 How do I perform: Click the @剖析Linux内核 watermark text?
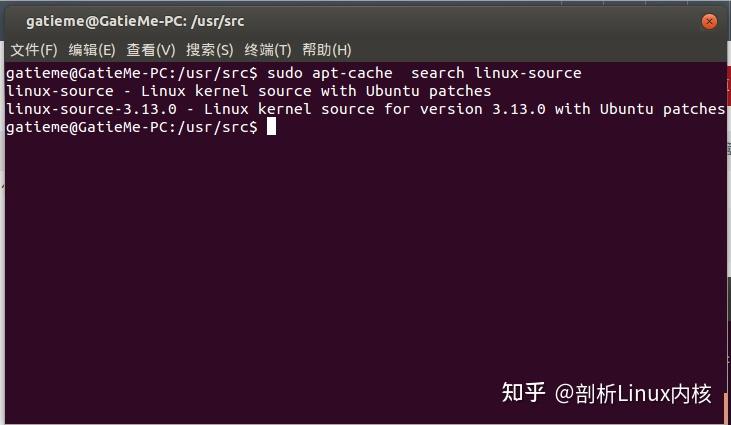[x=633, y=394]
